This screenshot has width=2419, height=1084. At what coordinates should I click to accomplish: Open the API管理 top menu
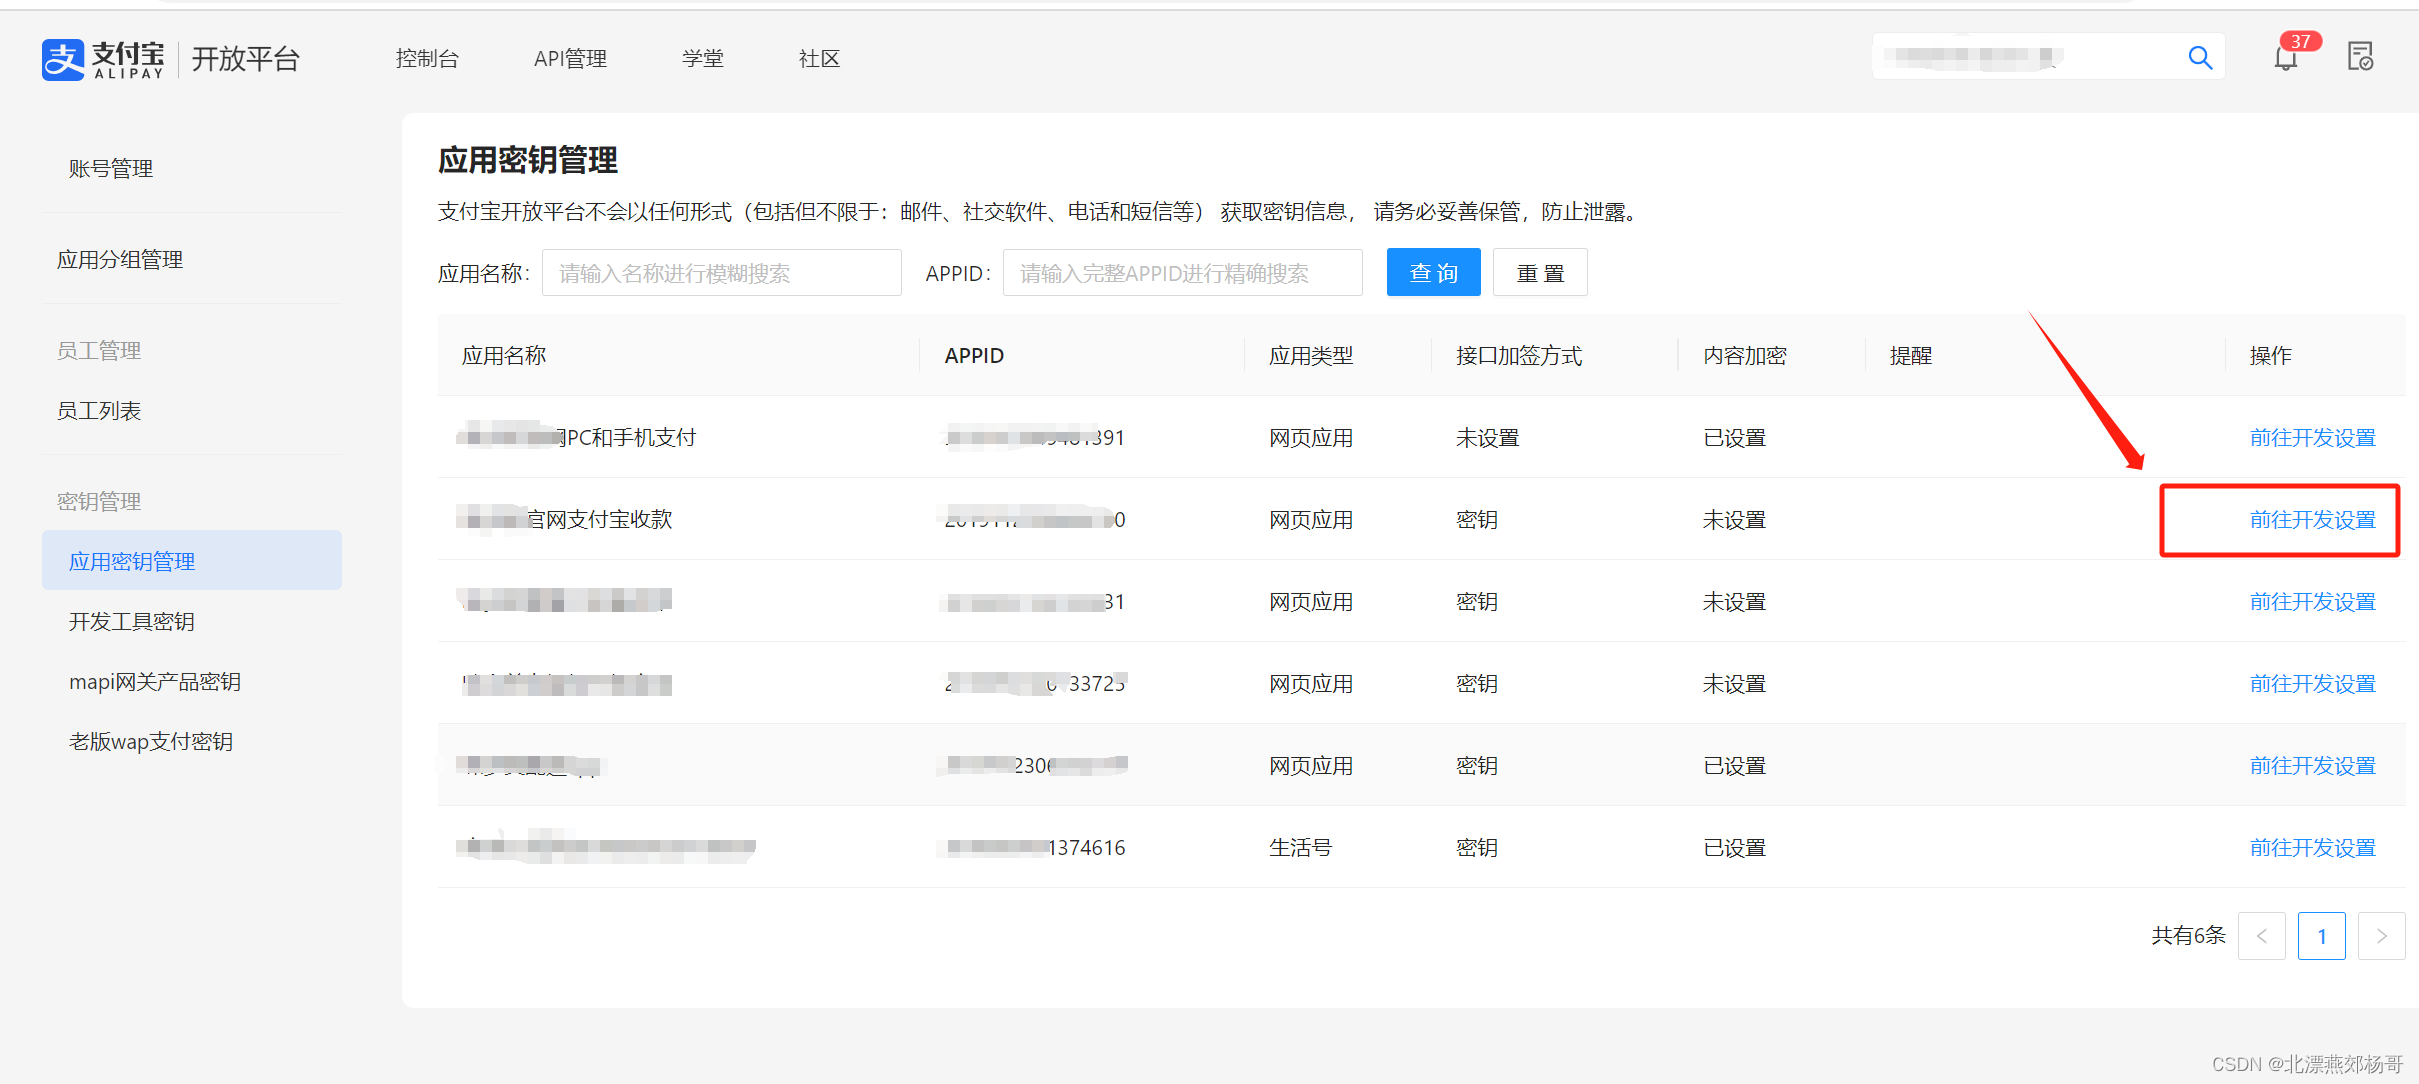tap(570, 59)
